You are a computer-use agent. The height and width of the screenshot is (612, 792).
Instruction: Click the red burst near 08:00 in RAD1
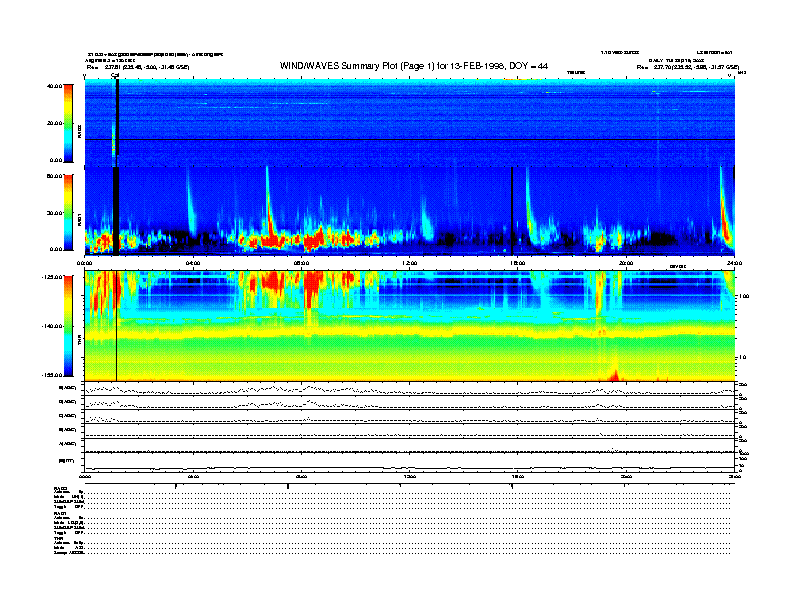click(316, 238)
